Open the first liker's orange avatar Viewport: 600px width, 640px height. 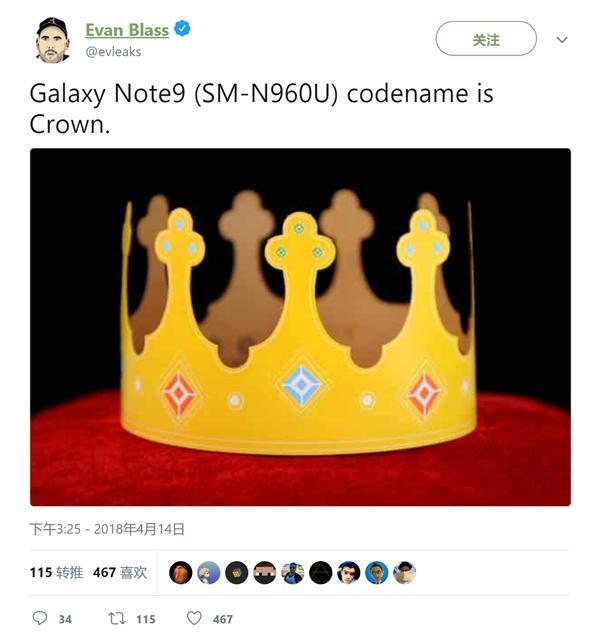(180, 572)
